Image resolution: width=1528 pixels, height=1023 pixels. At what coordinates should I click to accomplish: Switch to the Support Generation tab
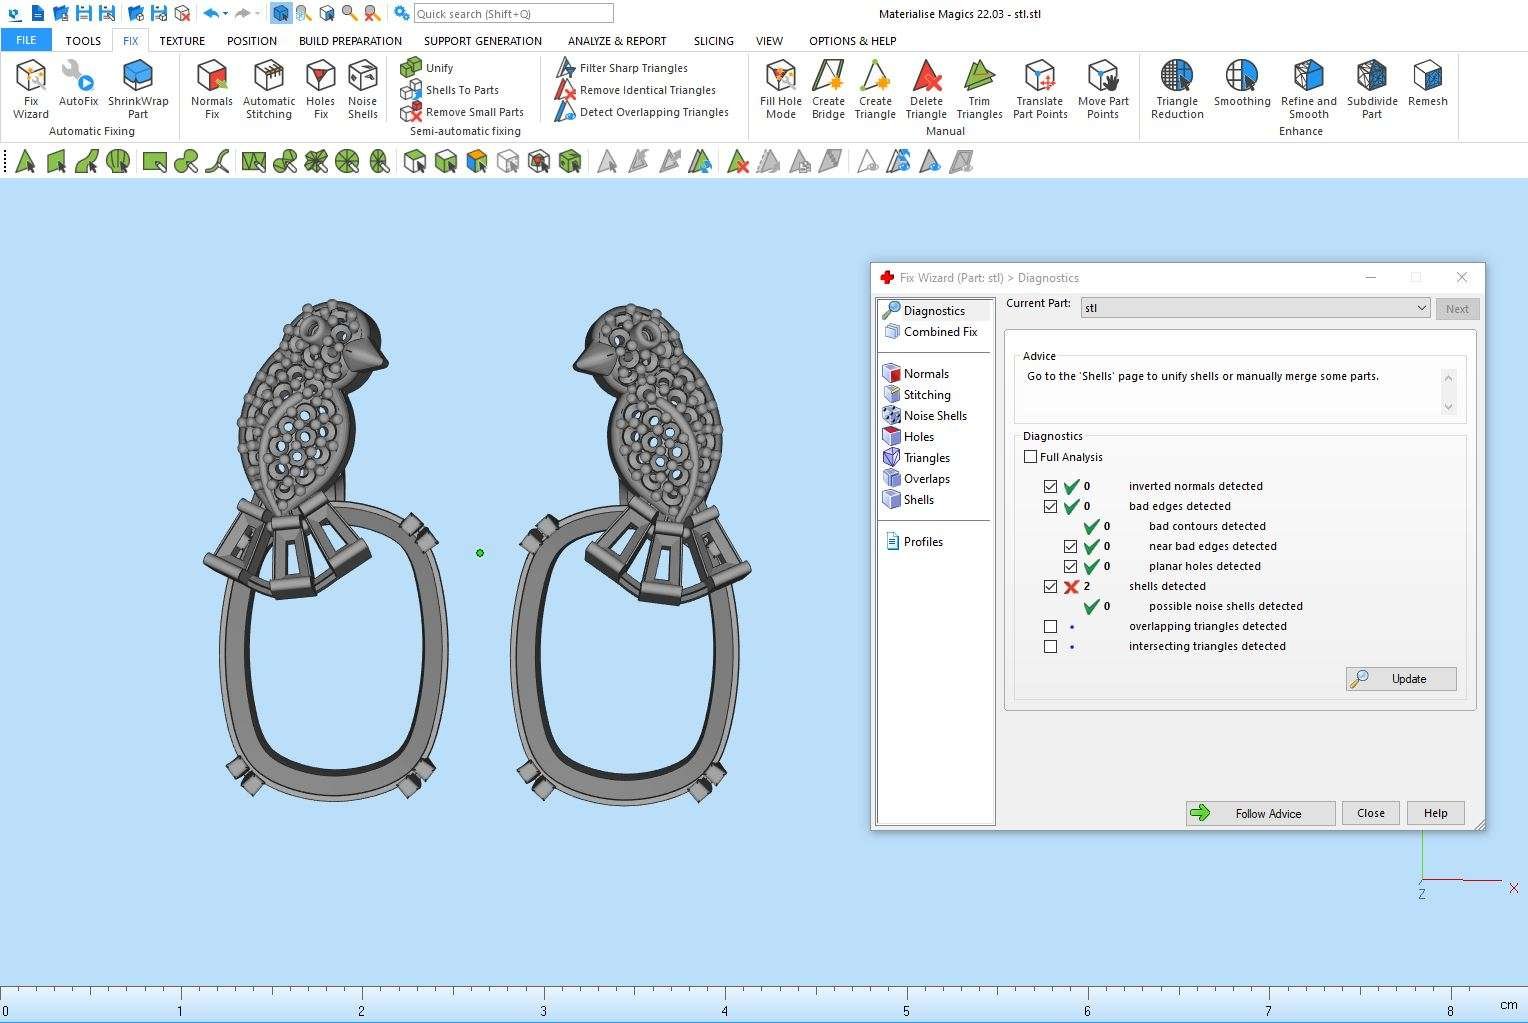[482, 41]
